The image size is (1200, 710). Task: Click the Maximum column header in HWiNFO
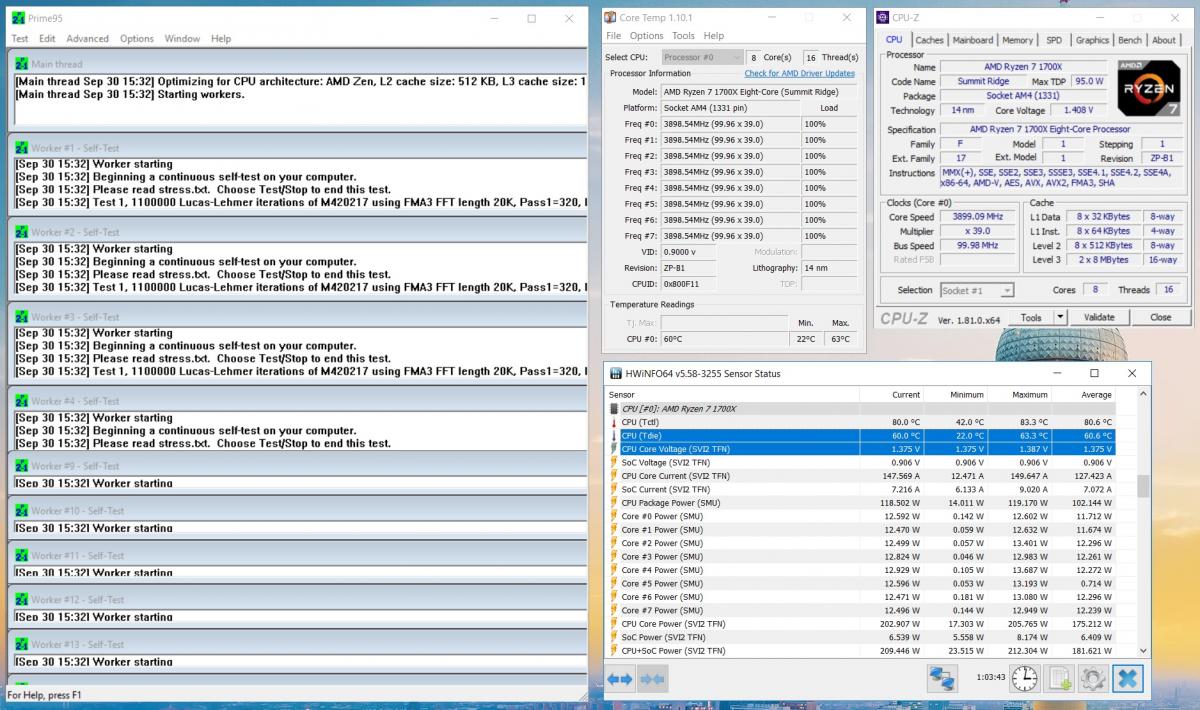point(1019,395)
